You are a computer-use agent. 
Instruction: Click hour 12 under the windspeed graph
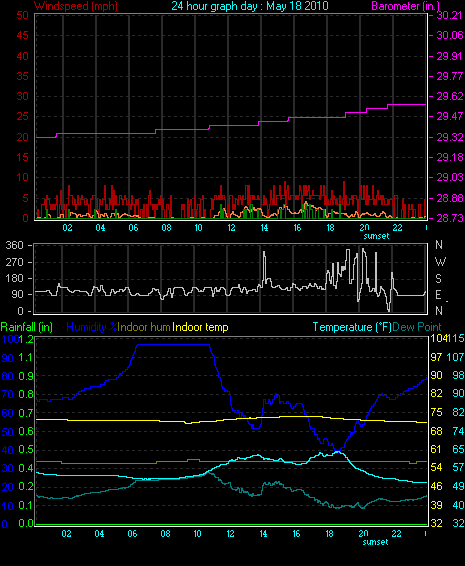[x=231, y=228]
